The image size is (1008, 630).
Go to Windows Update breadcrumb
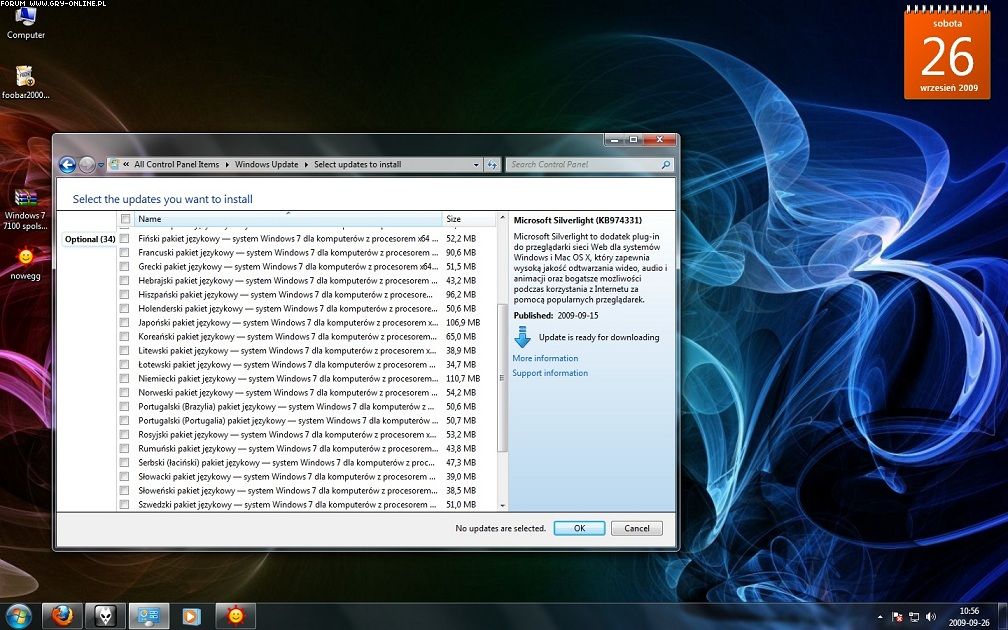pyautogui.click(x=266, y=165)
